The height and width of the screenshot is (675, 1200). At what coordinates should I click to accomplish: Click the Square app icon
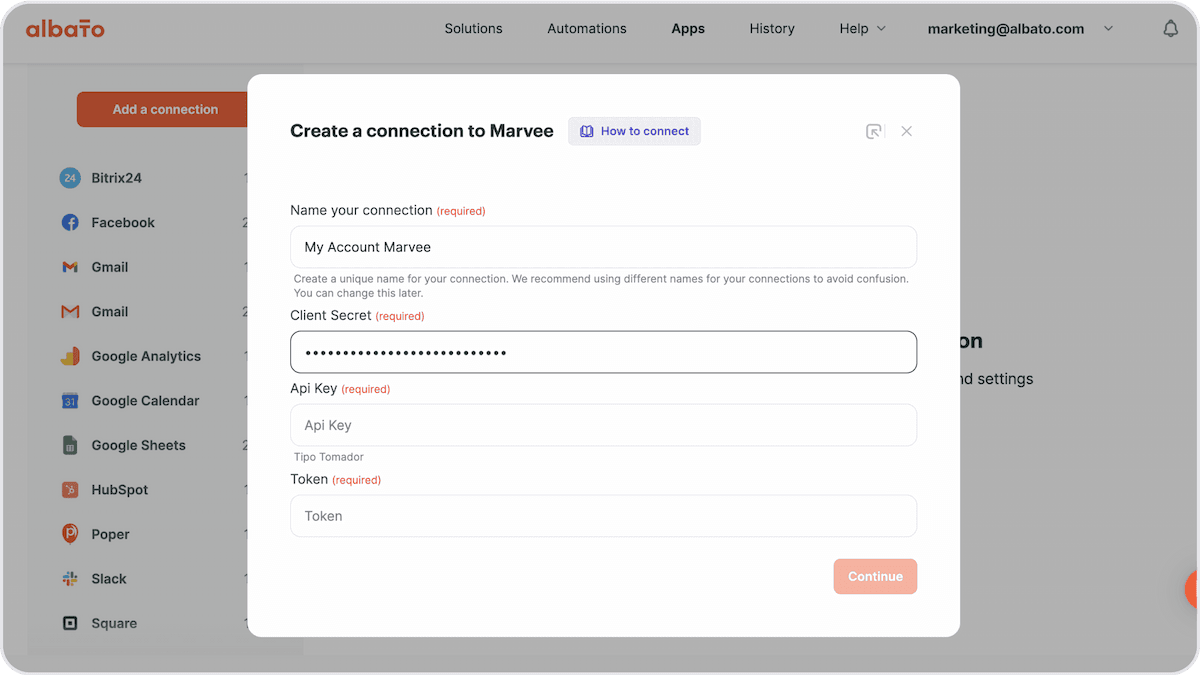(70, 623)
